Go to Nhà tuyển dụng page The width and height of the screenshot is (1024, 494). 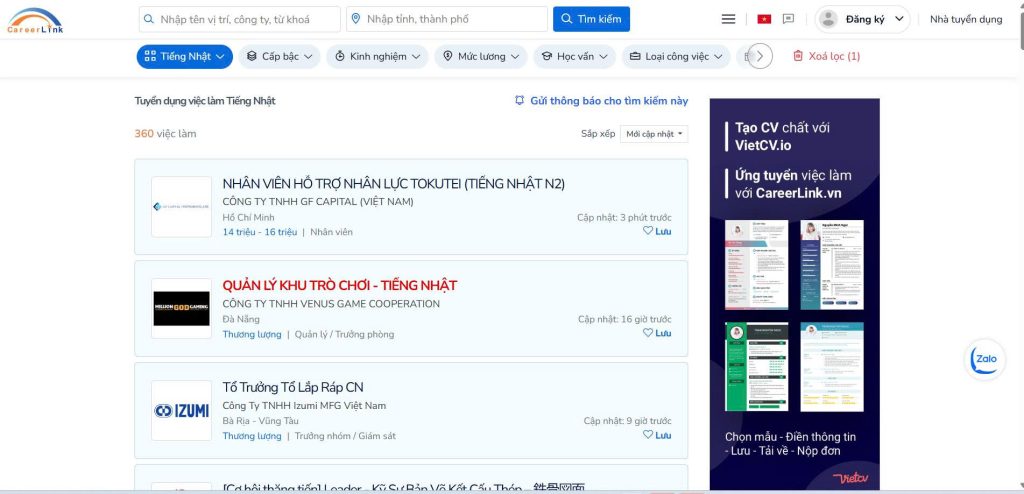coord(965,19)
